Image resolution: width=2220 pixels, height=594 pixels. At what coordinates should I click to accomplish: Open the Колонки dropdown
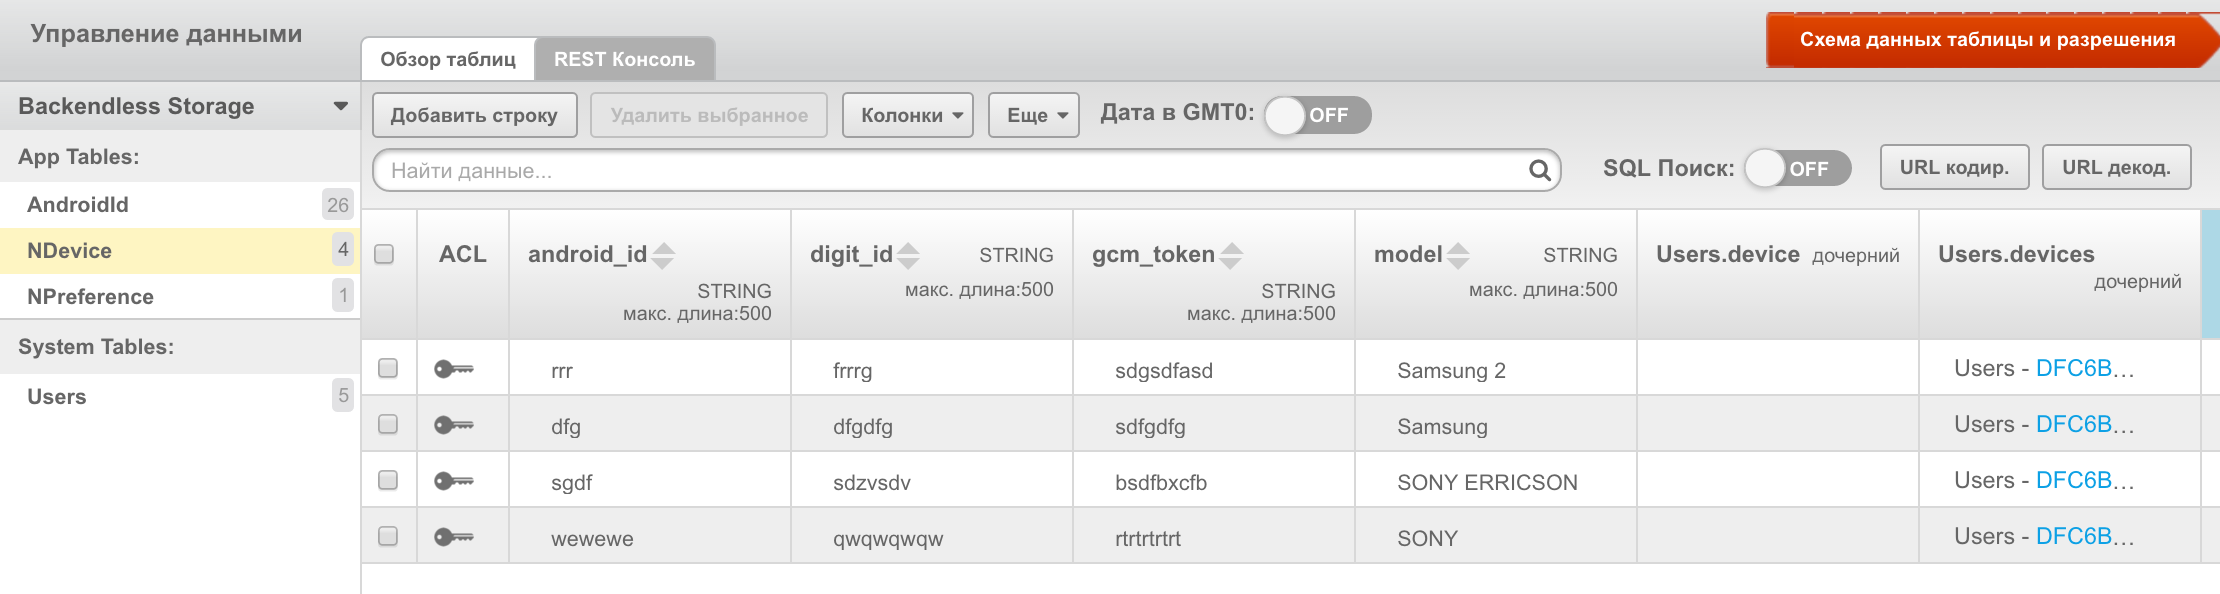(x=908, y=115)
